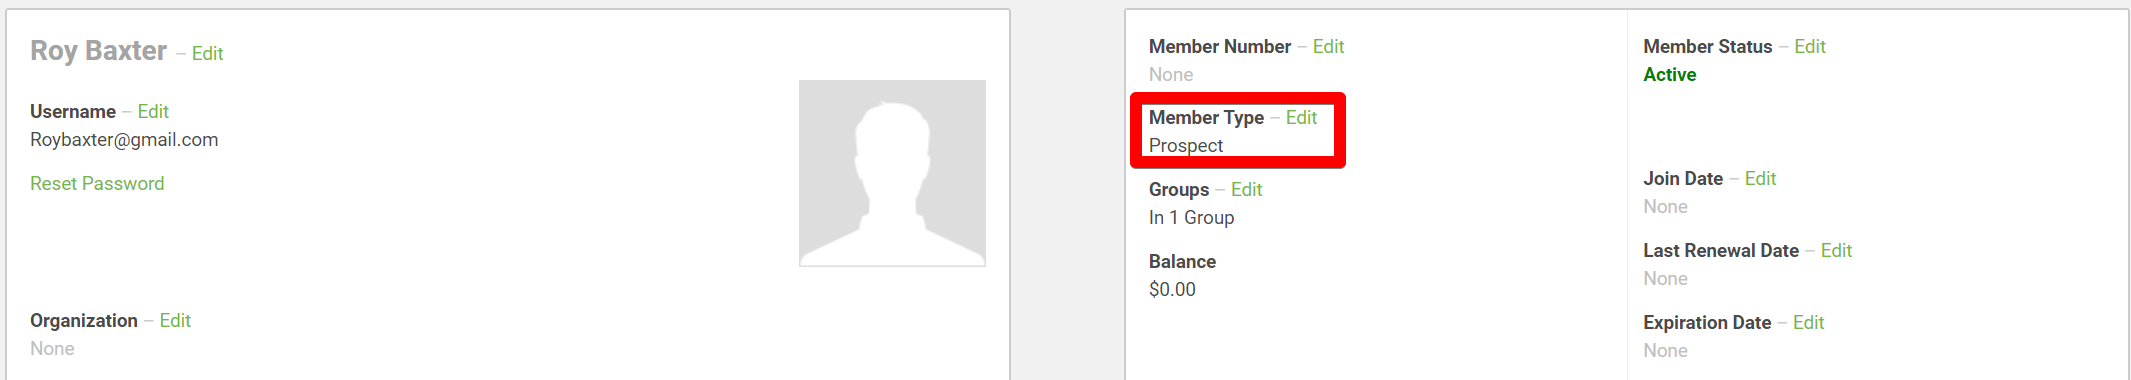This screenshot has width=2131, height=380.
Task: Open Edit for Member Type
Action: 1301,118
